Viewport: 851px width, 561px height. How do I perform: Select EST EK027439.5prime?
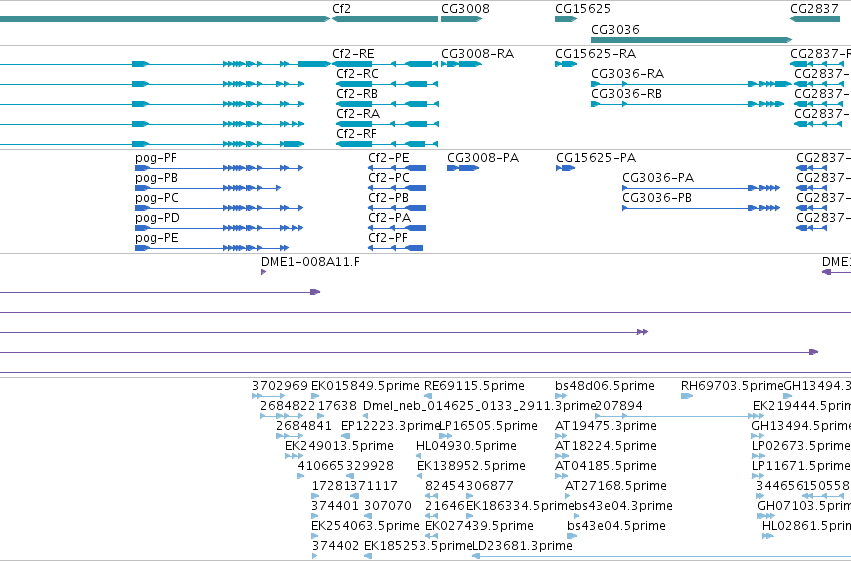pos(431,537)
